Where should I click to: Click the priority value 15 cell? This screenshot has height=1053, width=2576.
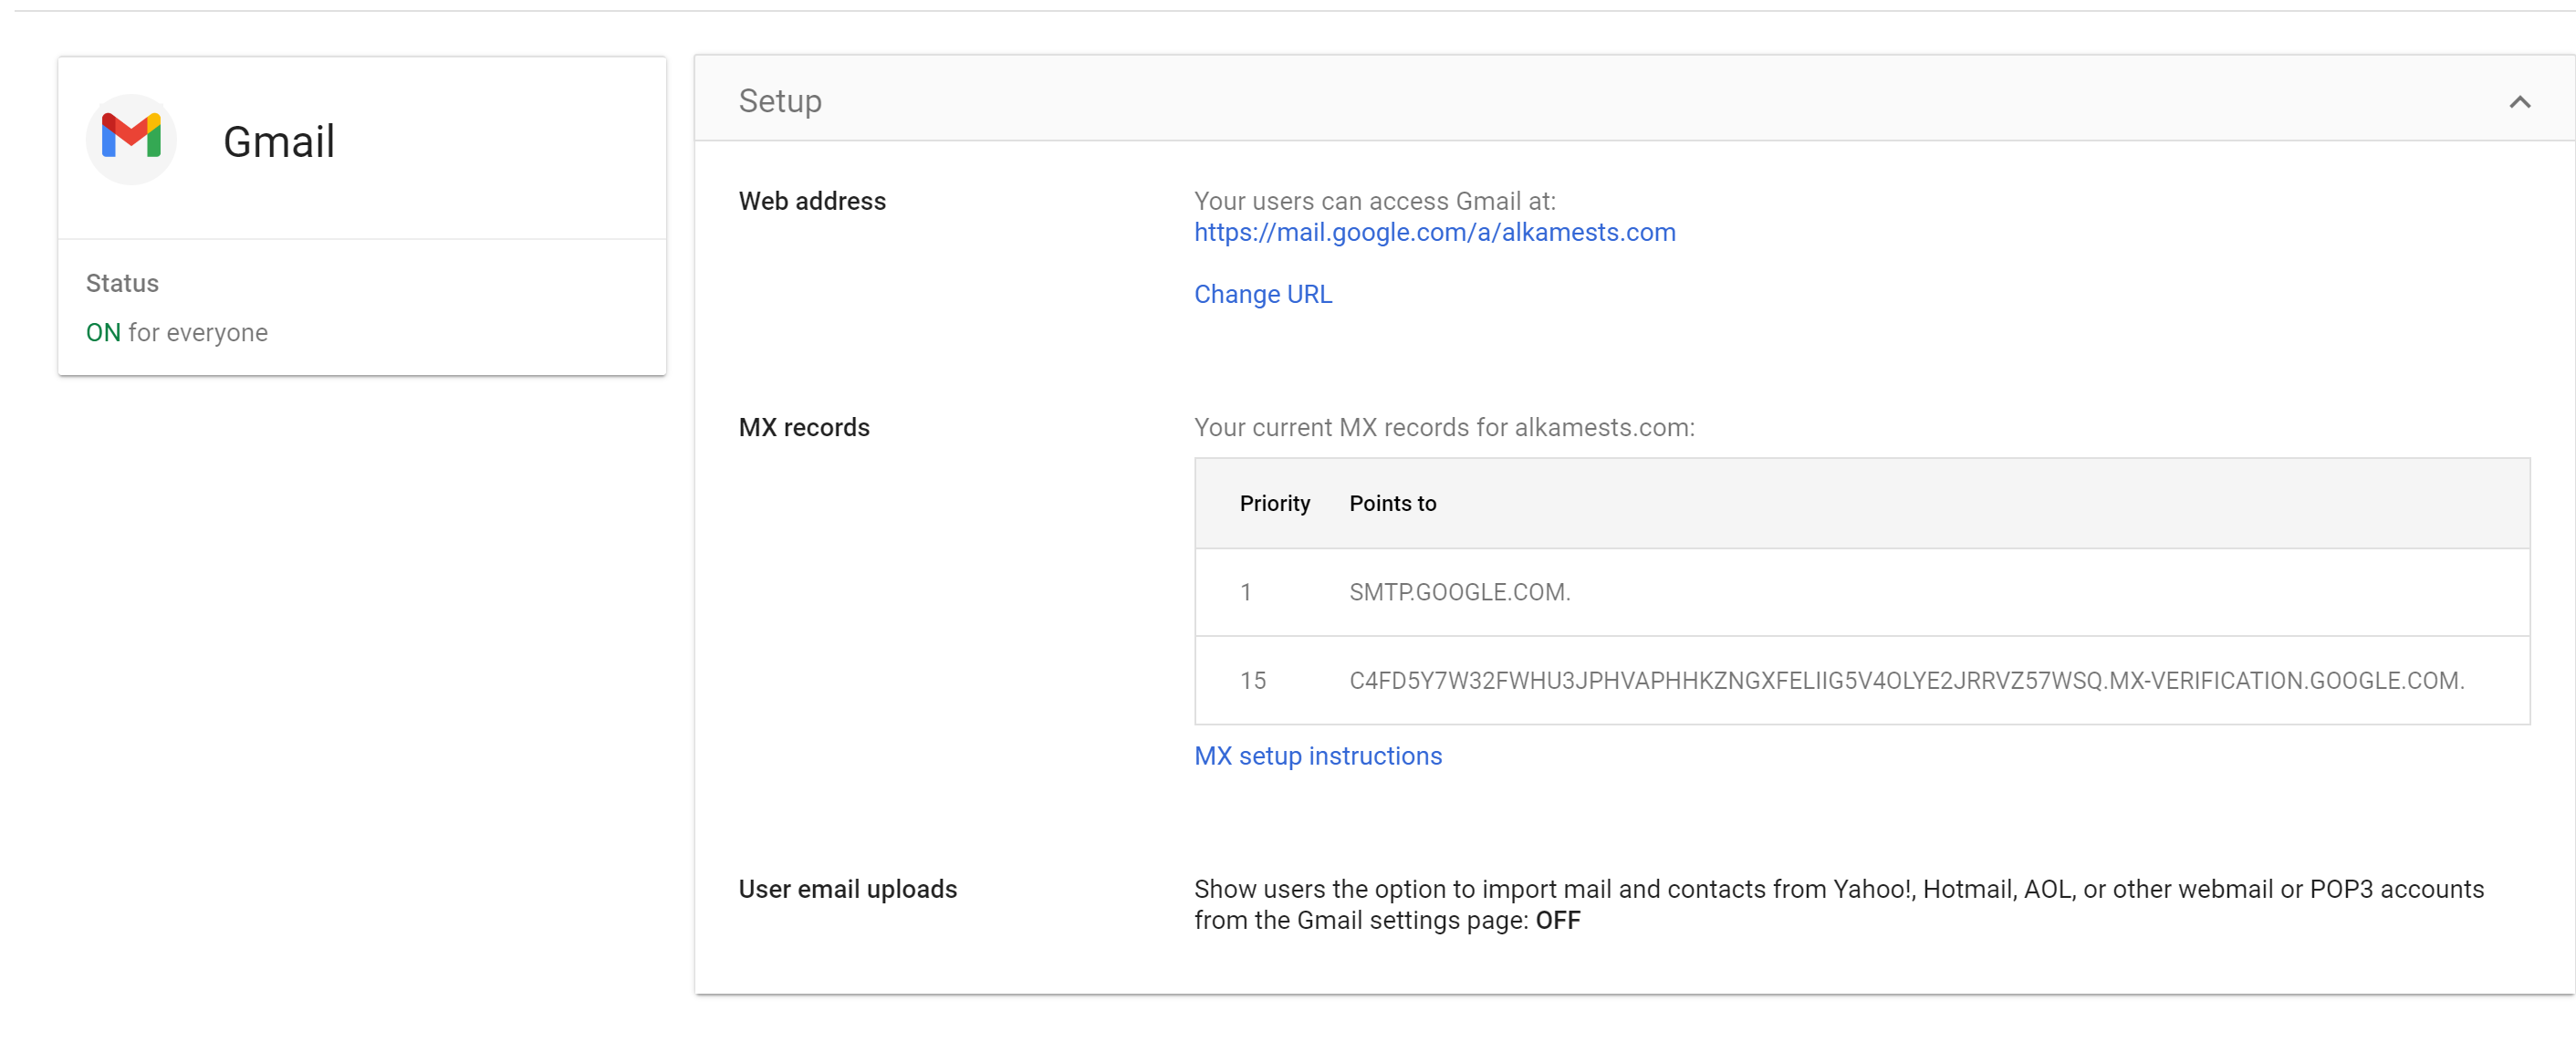coord(1252,680)
